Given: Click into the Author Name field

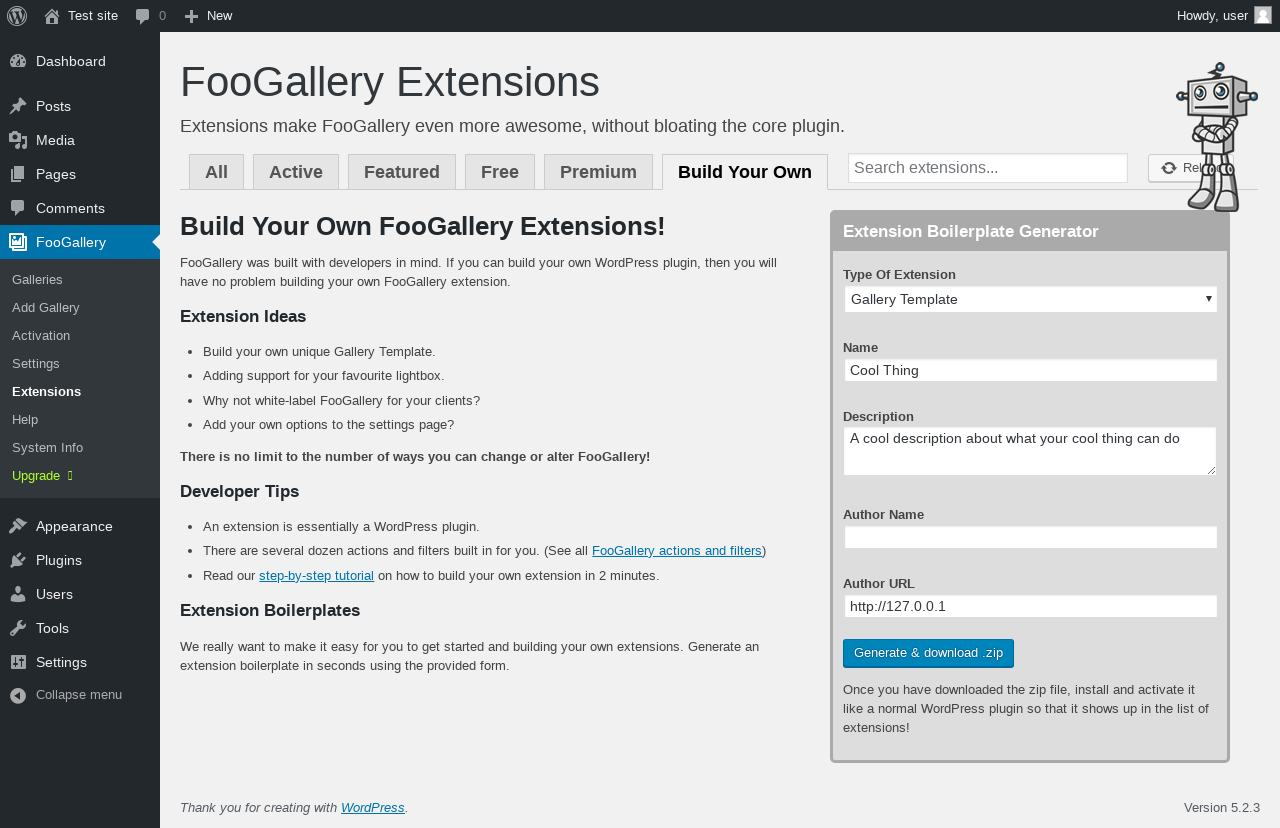Looking at the screenshot, I should tap(1030, 537).
